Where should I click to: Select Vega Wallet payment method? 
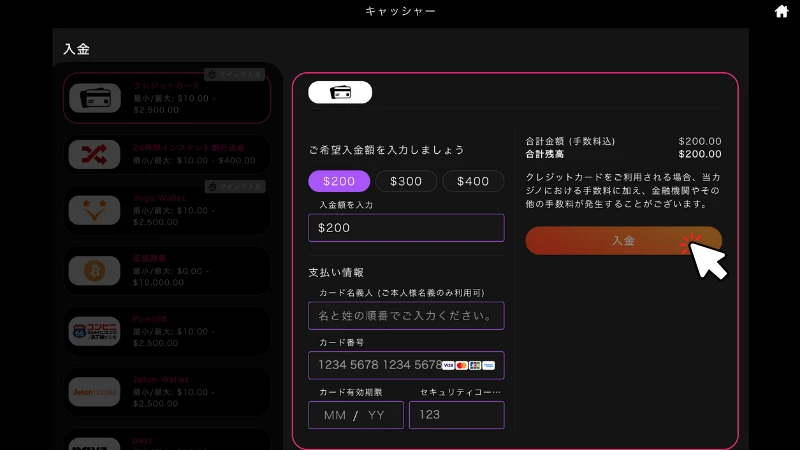coord(167,210)
